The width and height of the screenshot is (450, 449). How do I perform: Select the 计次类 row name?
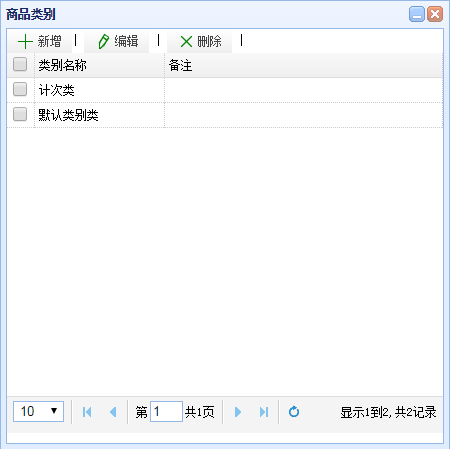click(x=56, y=90)
